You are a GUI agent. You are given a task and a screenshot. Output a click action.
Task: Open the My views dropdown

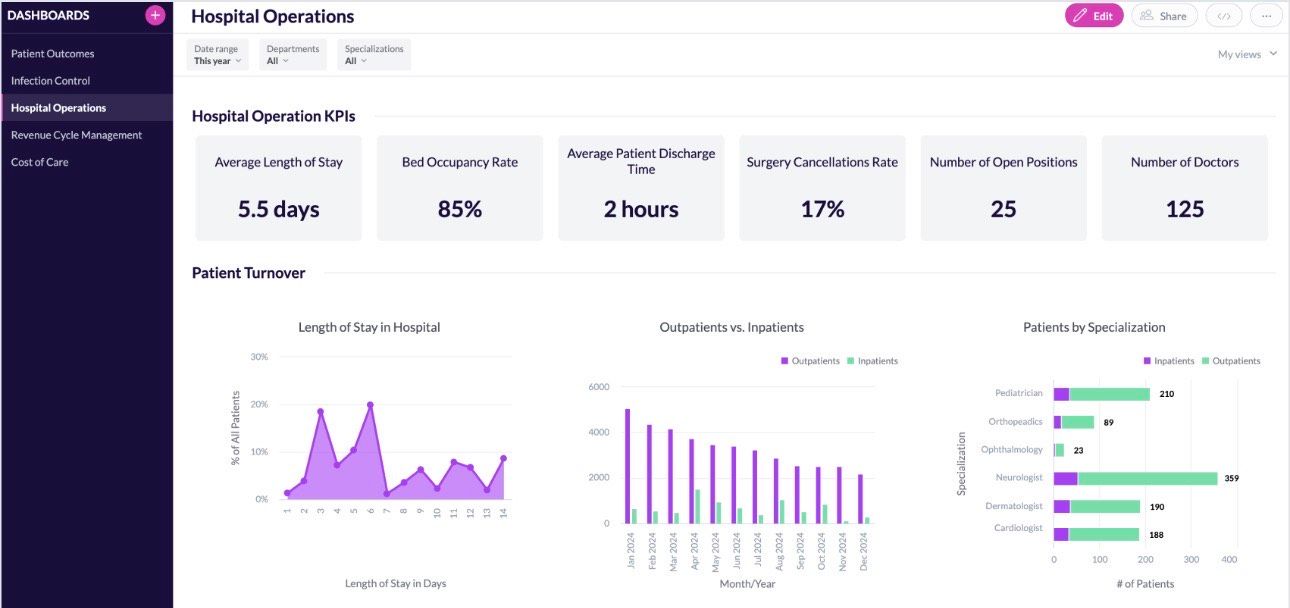[1247, 54]
